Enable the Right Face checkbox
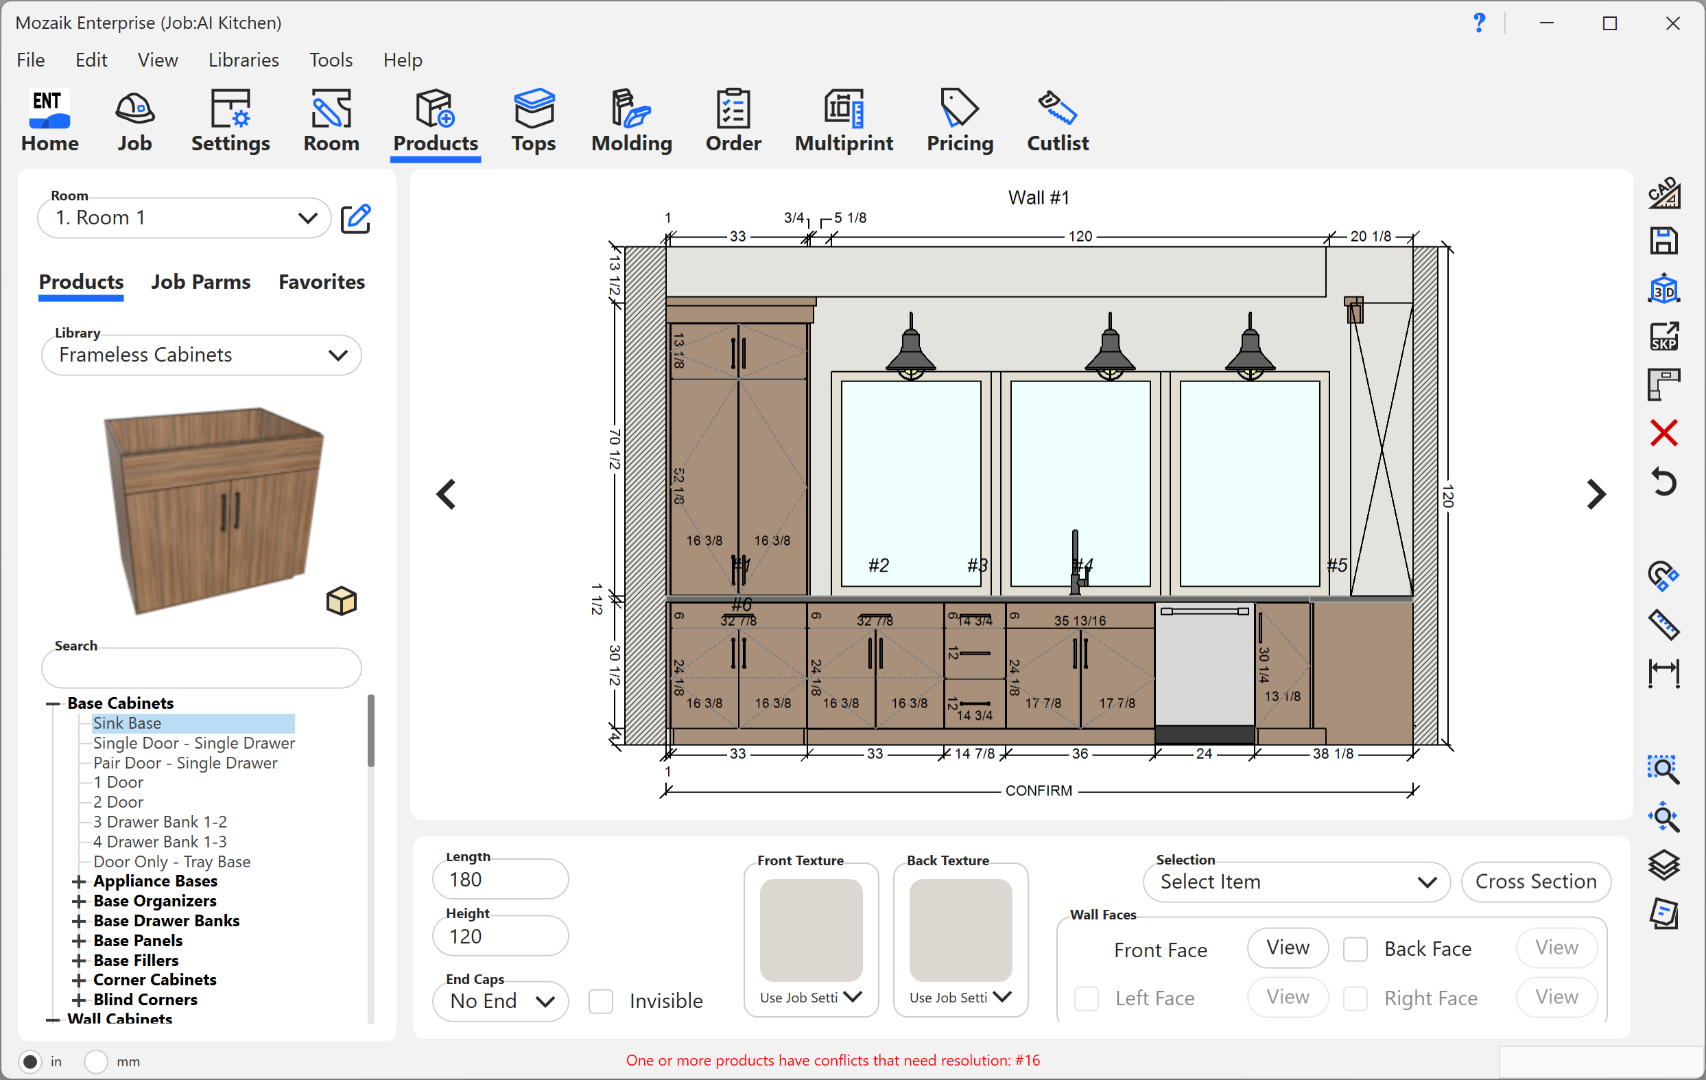Screen dimensions: 1706x1080 pyautogui.click(x=1355, y=998)
